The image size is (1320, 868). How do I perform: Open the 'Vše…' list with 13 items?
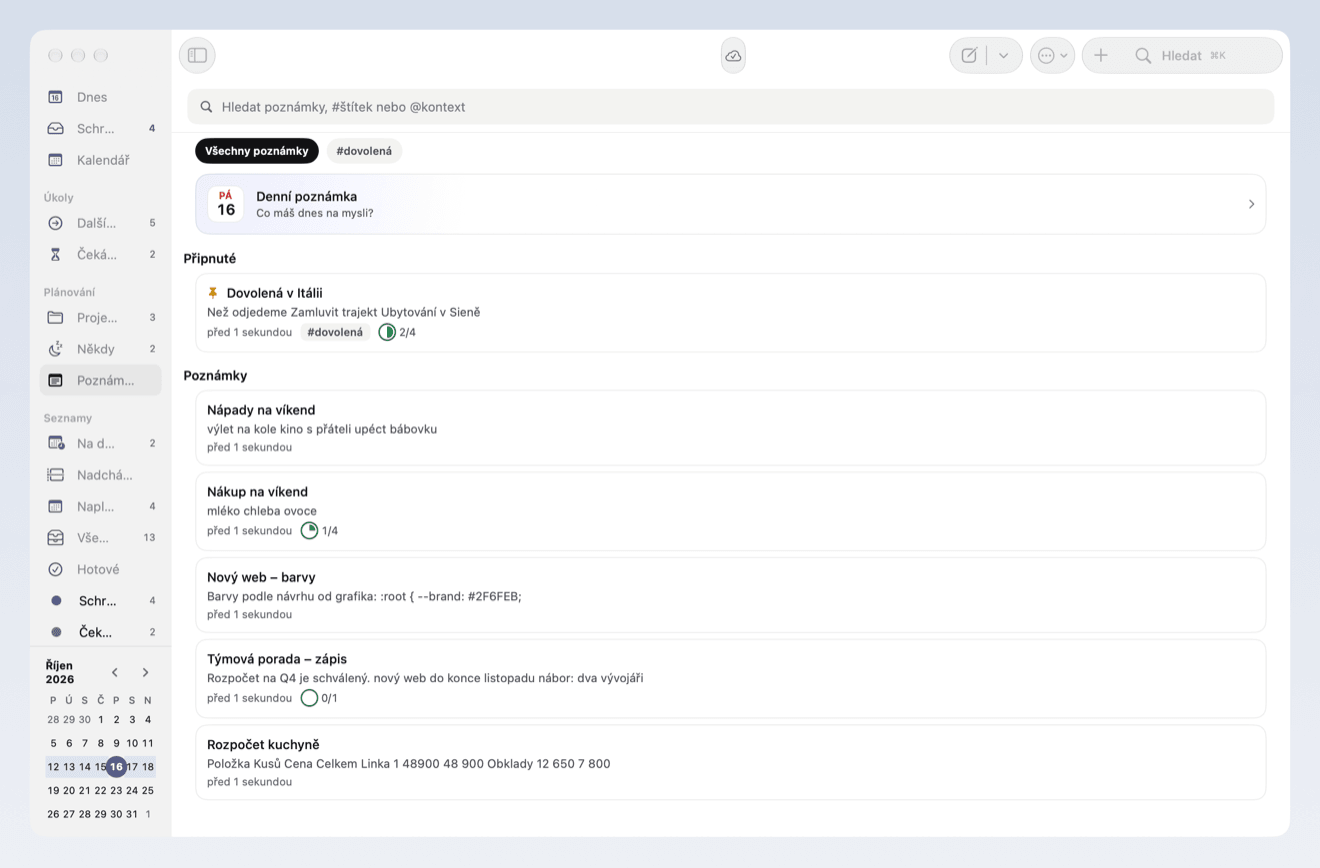pyautogui.click(x=100, y=537)
